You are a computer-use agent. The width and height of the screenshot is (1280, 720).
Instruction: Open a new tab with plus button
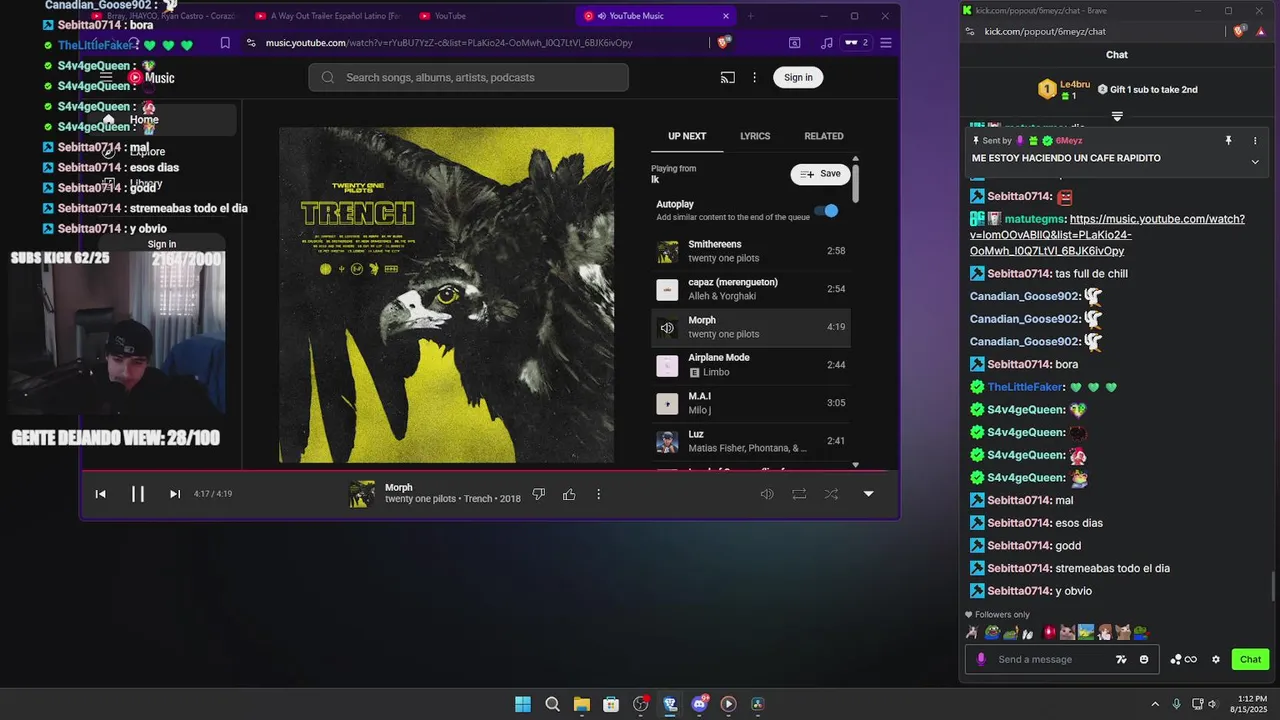751,16
